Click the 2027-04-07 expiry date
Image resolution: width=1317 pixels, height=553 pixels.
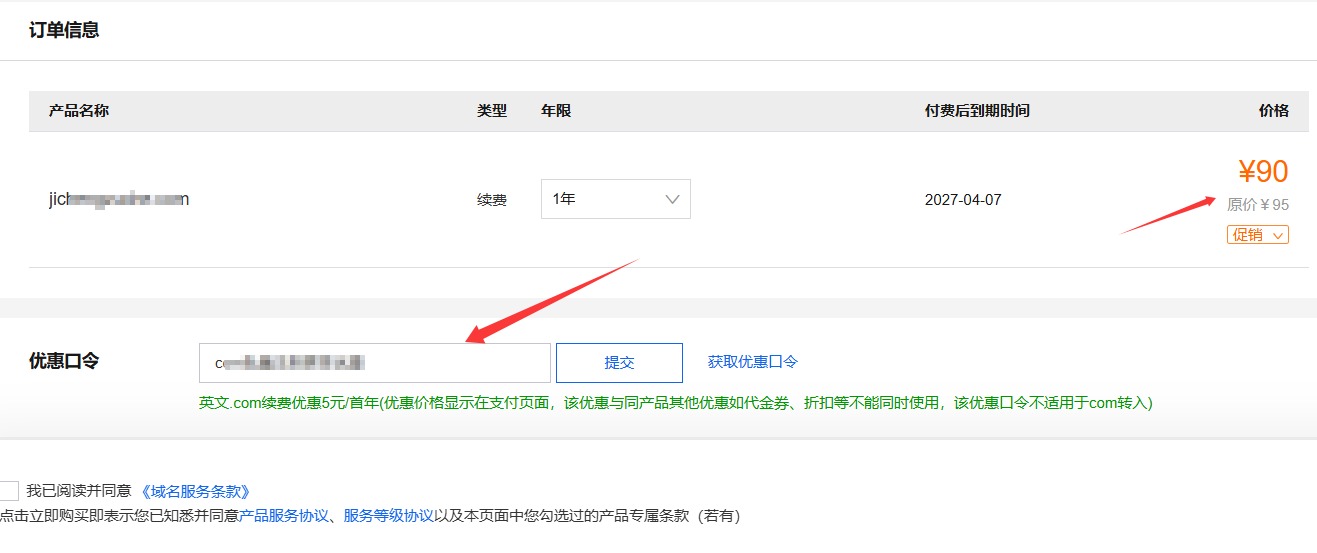click(962, 200)
